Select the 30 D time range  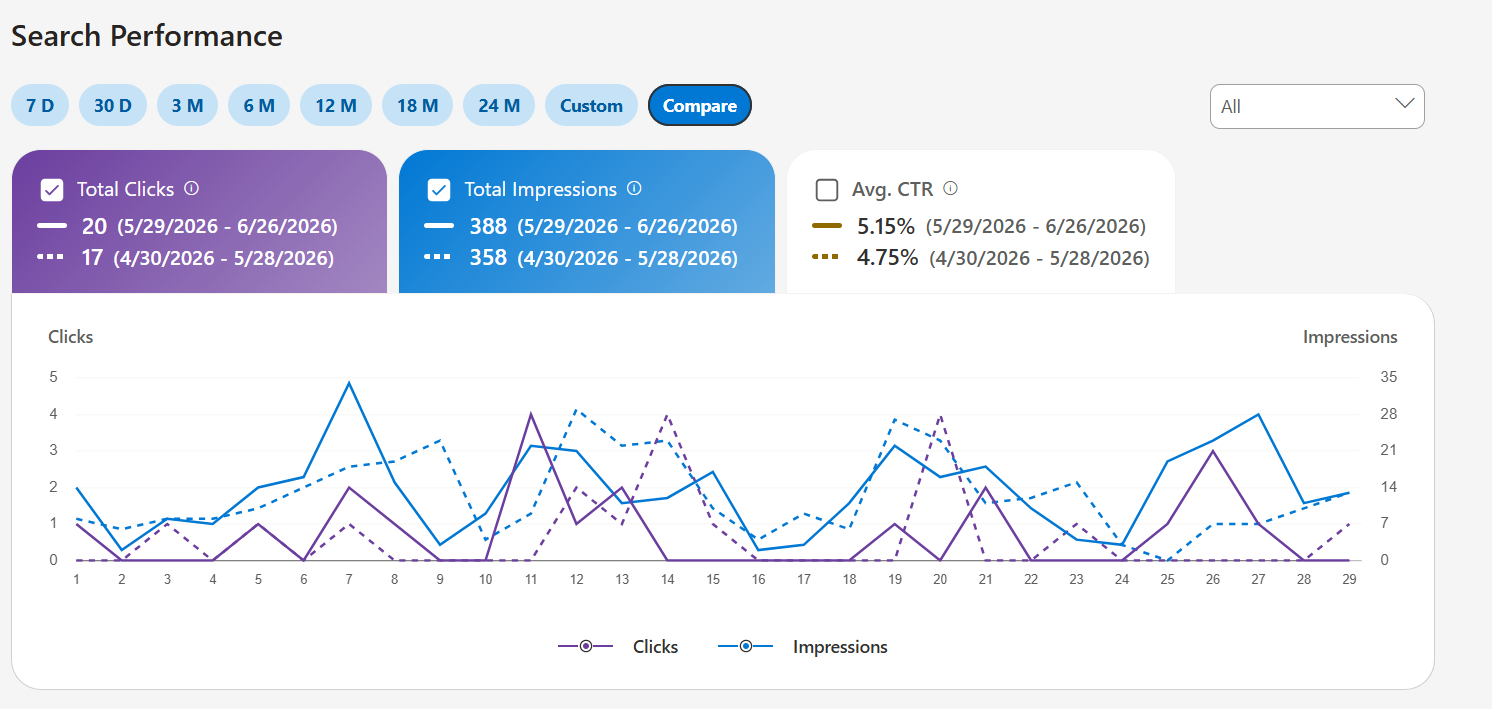coord(113,105)
